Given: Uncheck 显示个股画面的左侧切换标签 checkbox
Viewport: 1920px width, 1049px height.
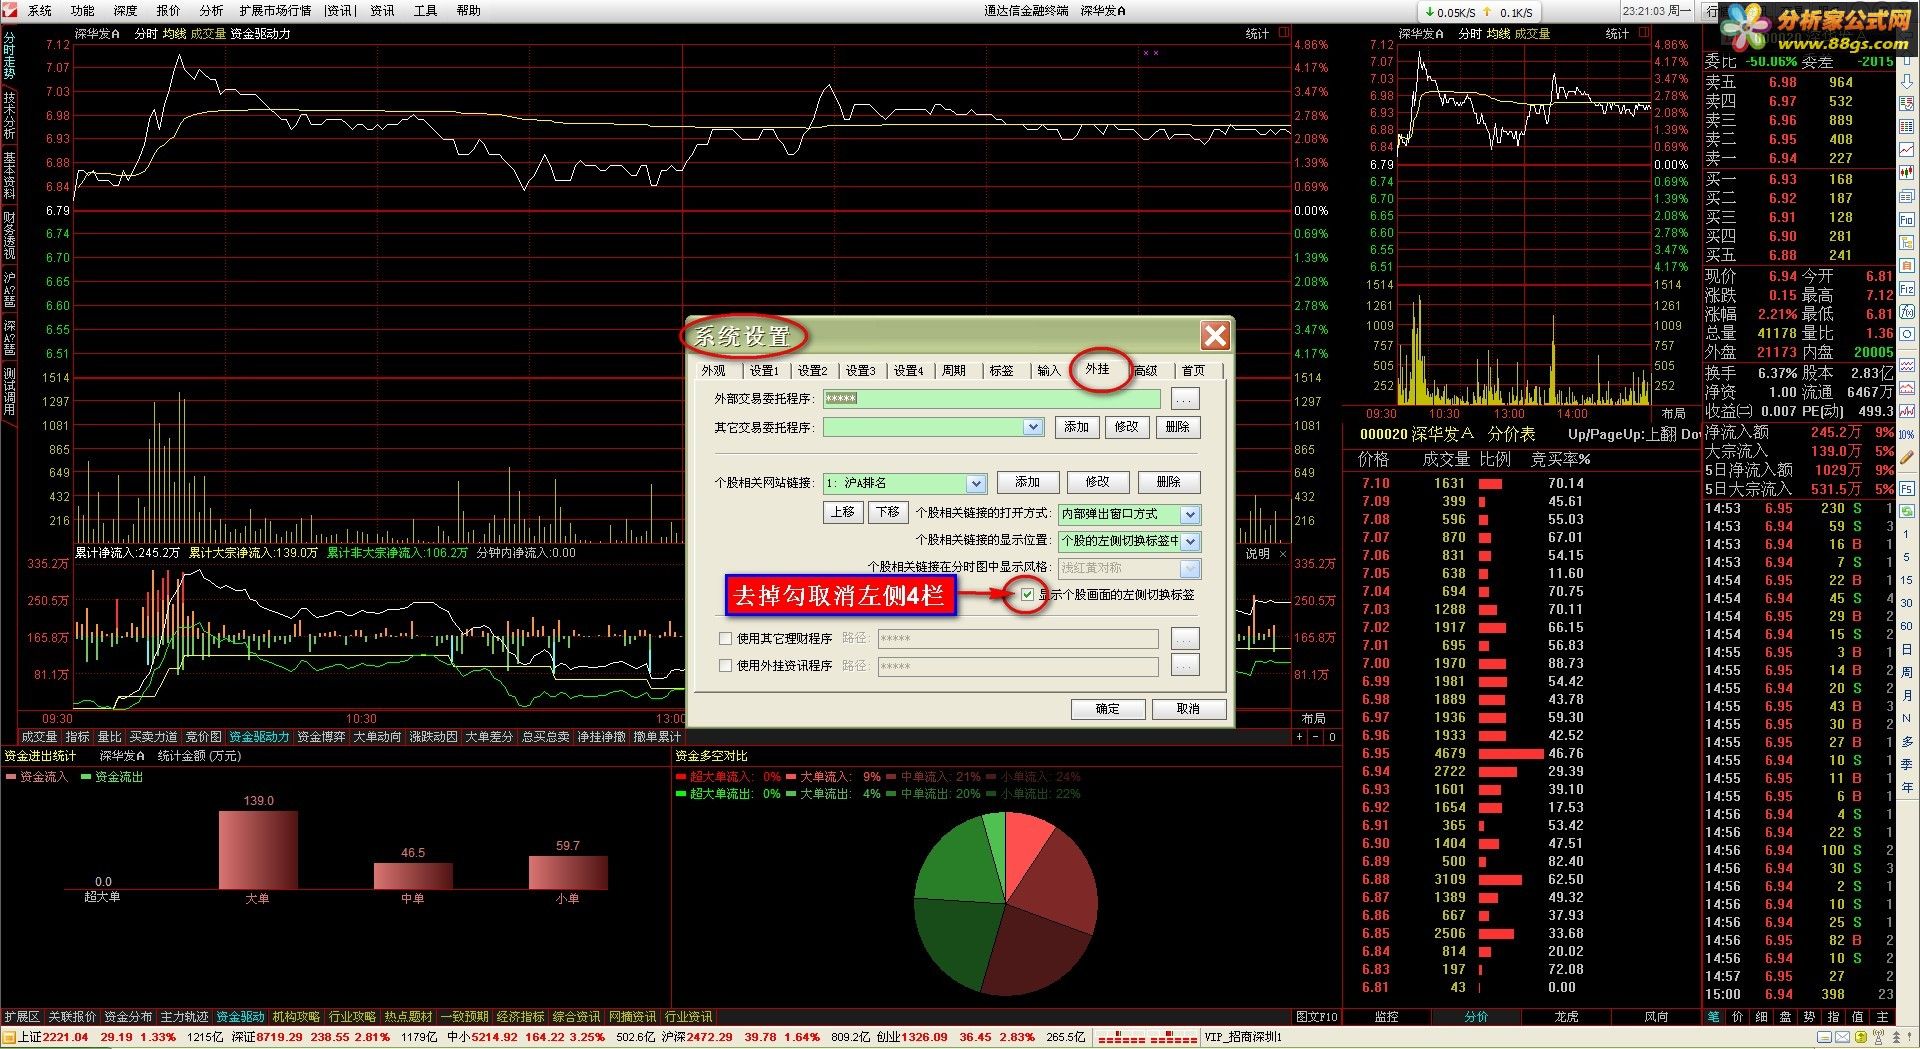Looking at the screenshot, I should pos(1027,595).
